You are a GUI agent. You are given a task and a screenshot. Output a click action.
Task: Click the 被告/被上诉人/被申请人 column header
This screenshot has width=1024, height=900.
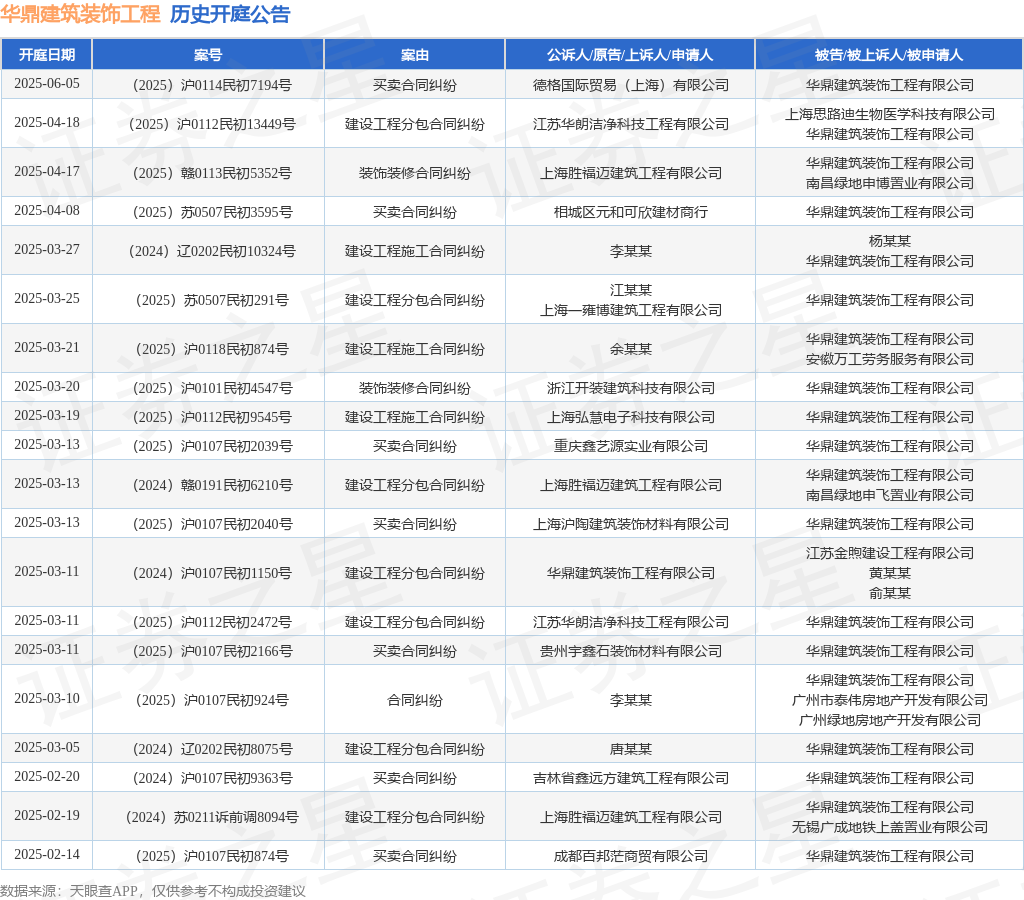889,55
